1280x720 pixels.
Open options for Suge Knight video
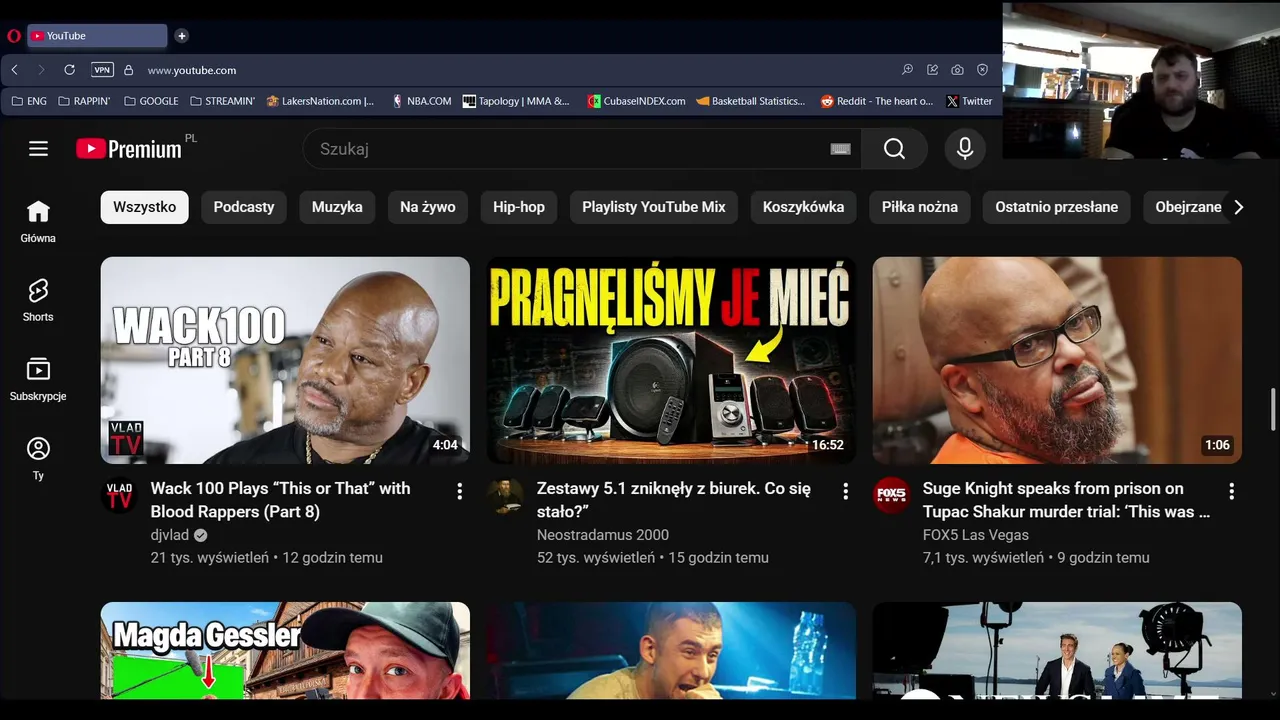pos(1231,491)
